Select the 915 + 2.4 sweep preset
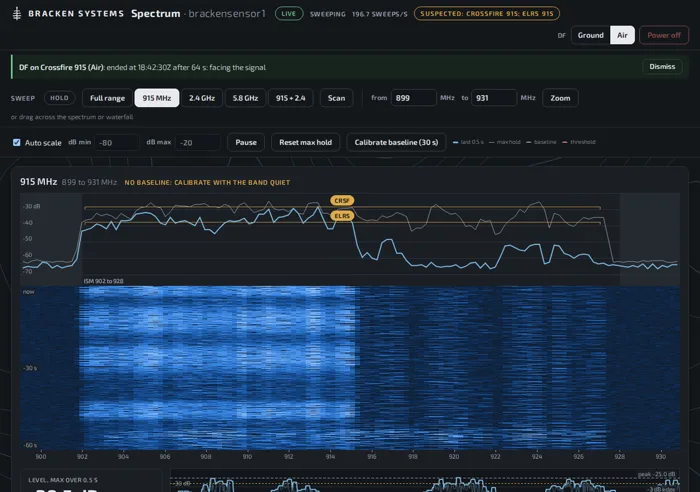The image size is (700, 492). click(x=291, y=98)
